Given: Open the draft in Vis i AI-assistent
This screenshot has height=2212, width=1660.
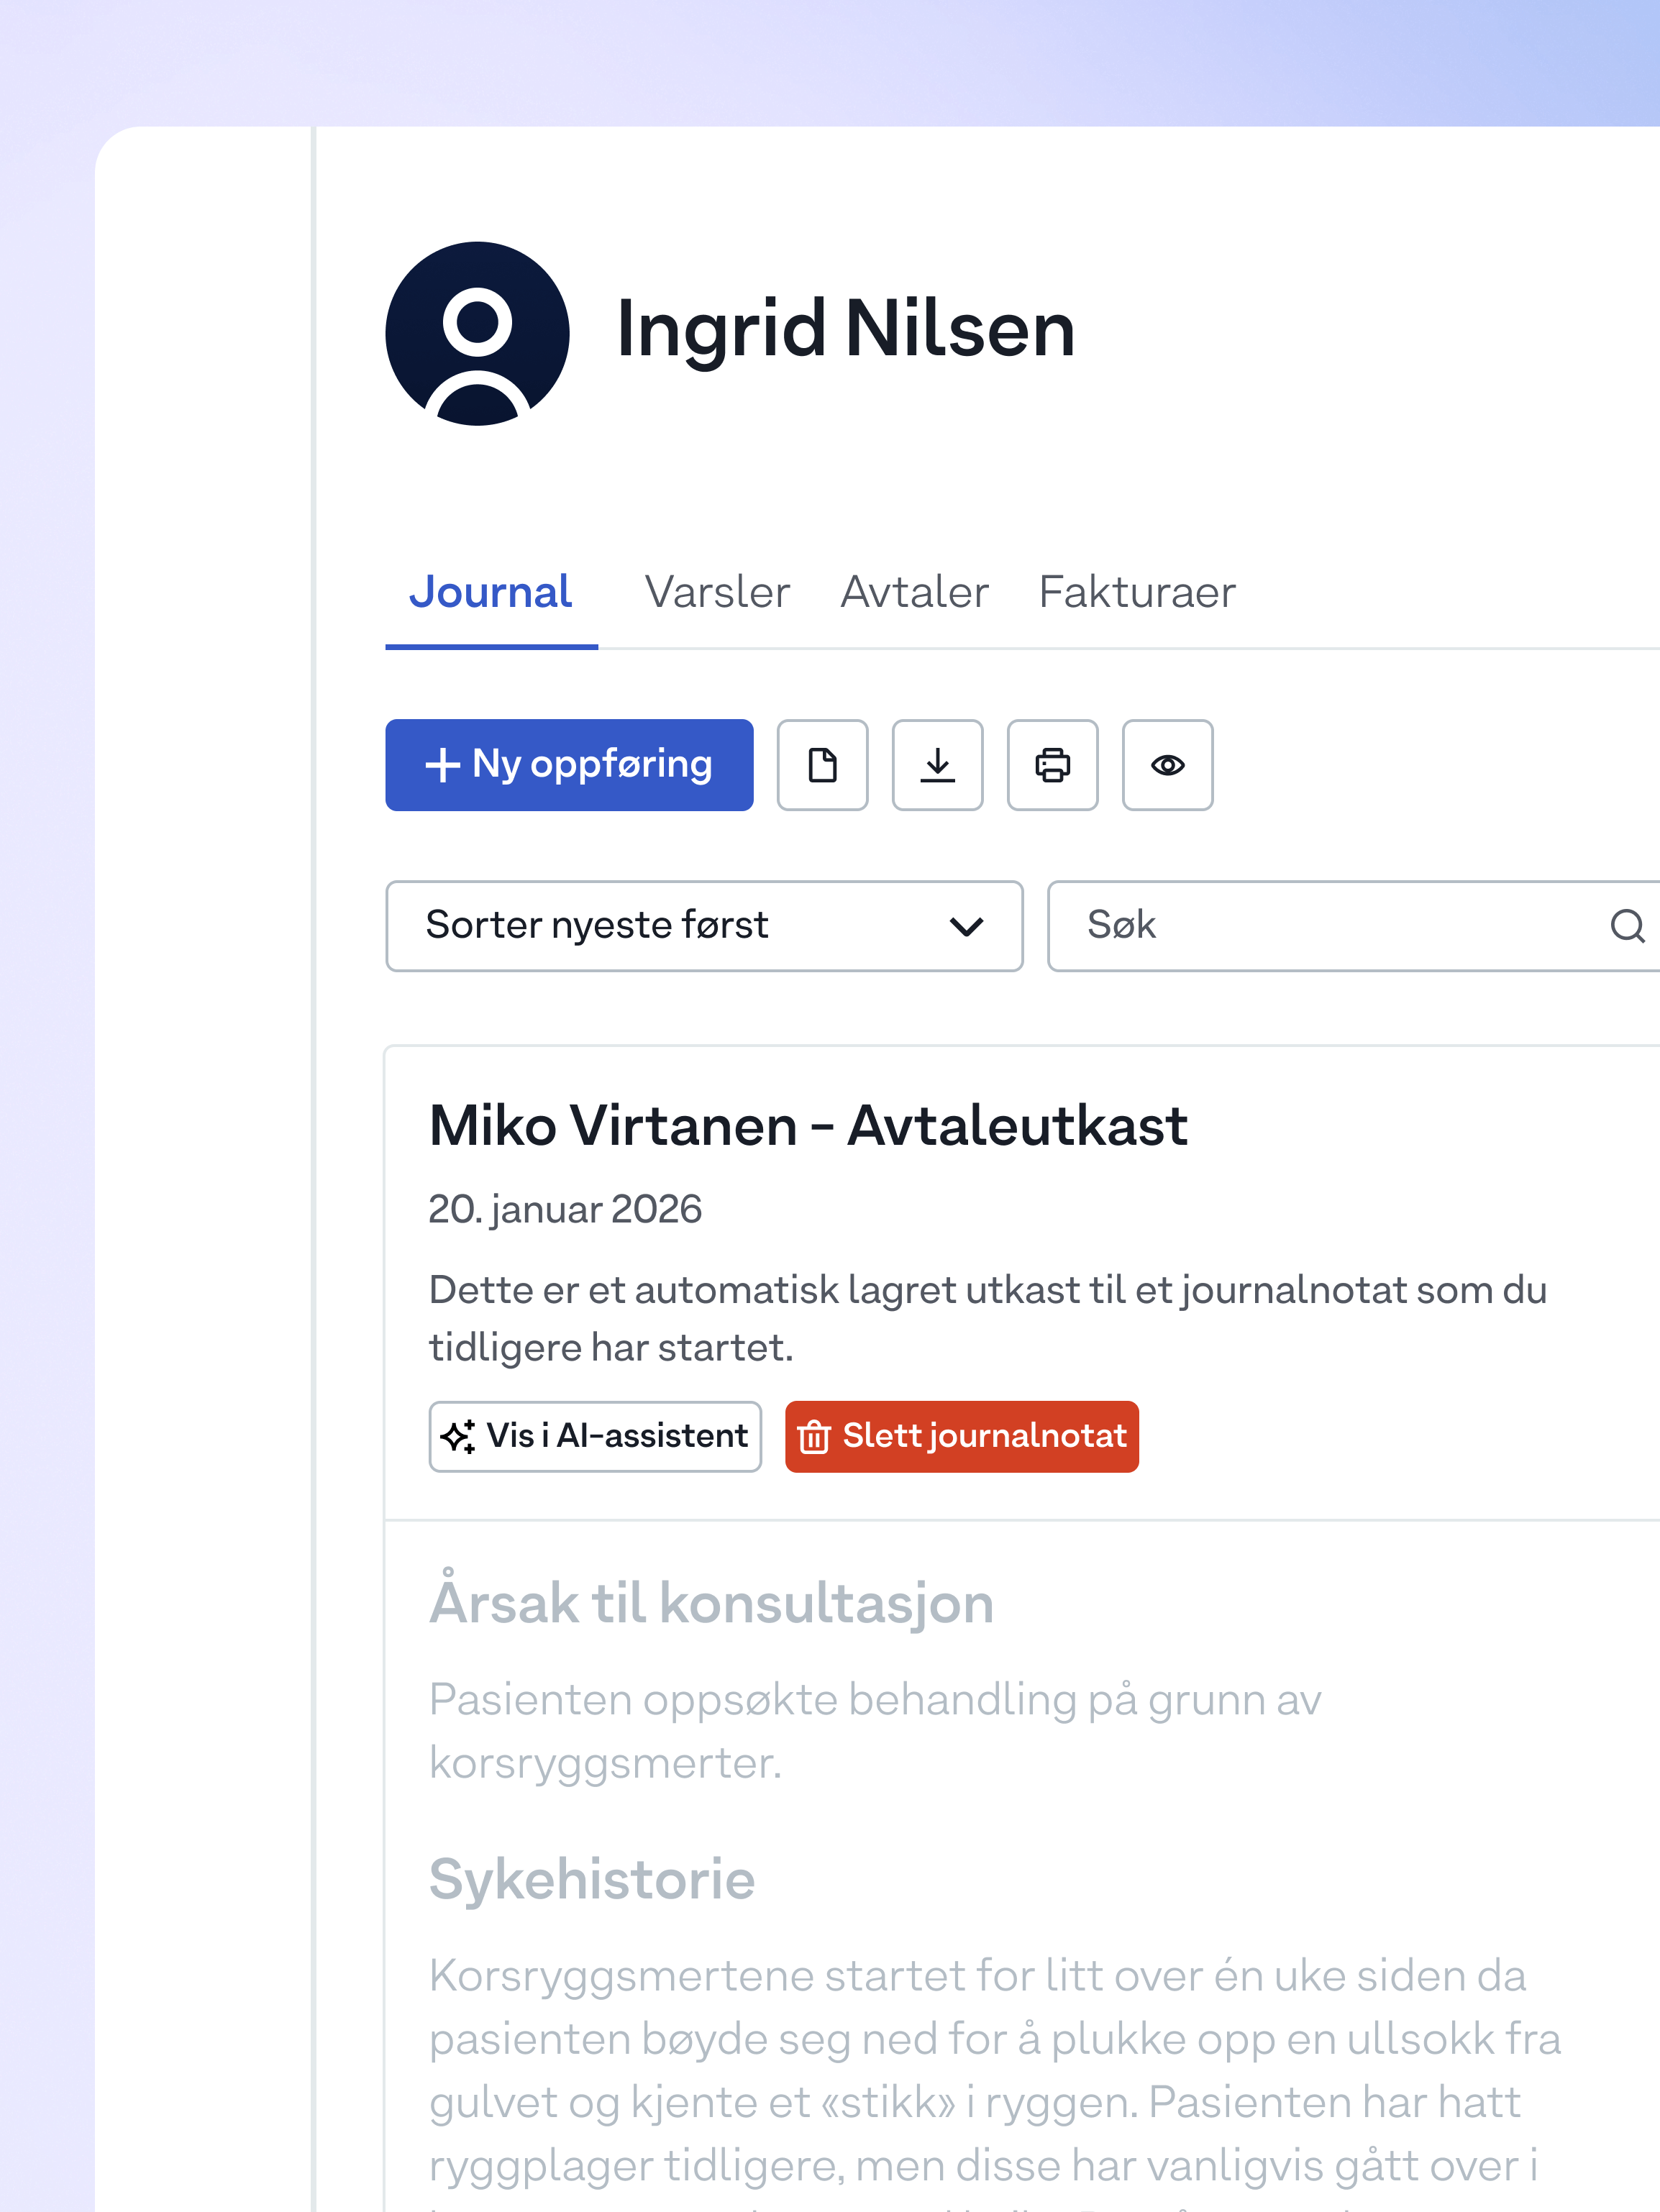Looking at the screenshot, I should 595,1437.
